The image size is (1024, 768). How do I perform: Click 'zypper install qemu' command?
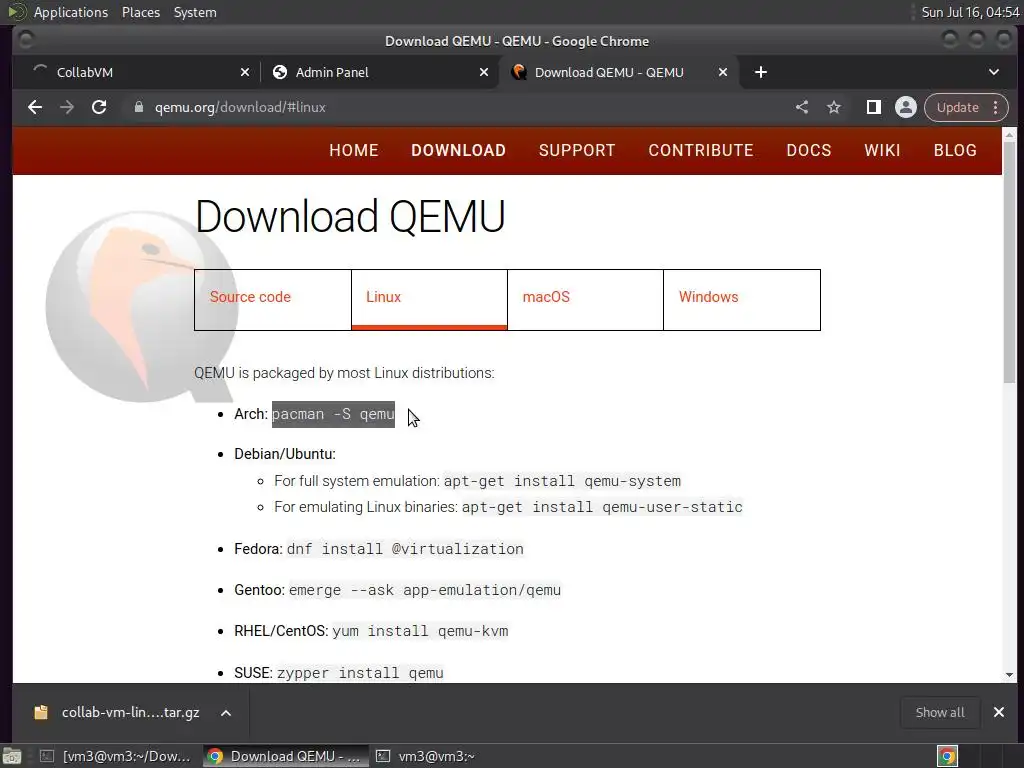coord(360,673)
